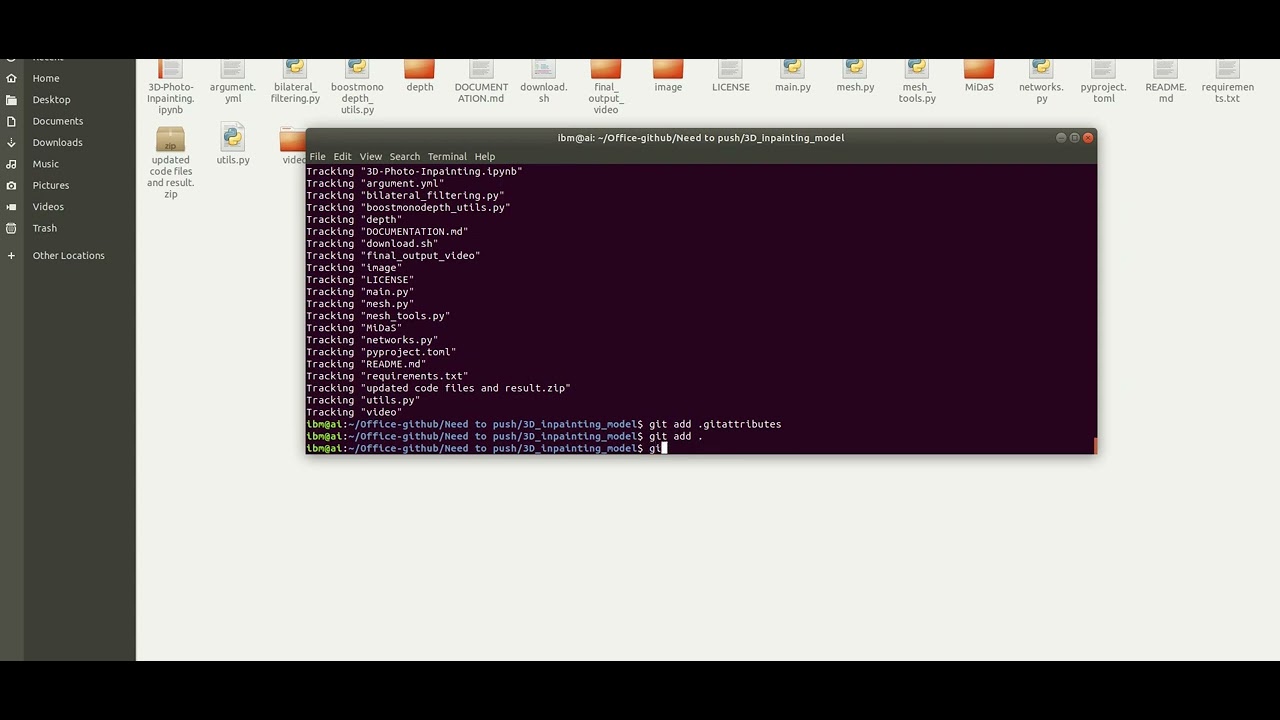Select the networks.py file icon
This screenshot has height=720, width=1280.
pyautogui.click(x=1041, y=69)
